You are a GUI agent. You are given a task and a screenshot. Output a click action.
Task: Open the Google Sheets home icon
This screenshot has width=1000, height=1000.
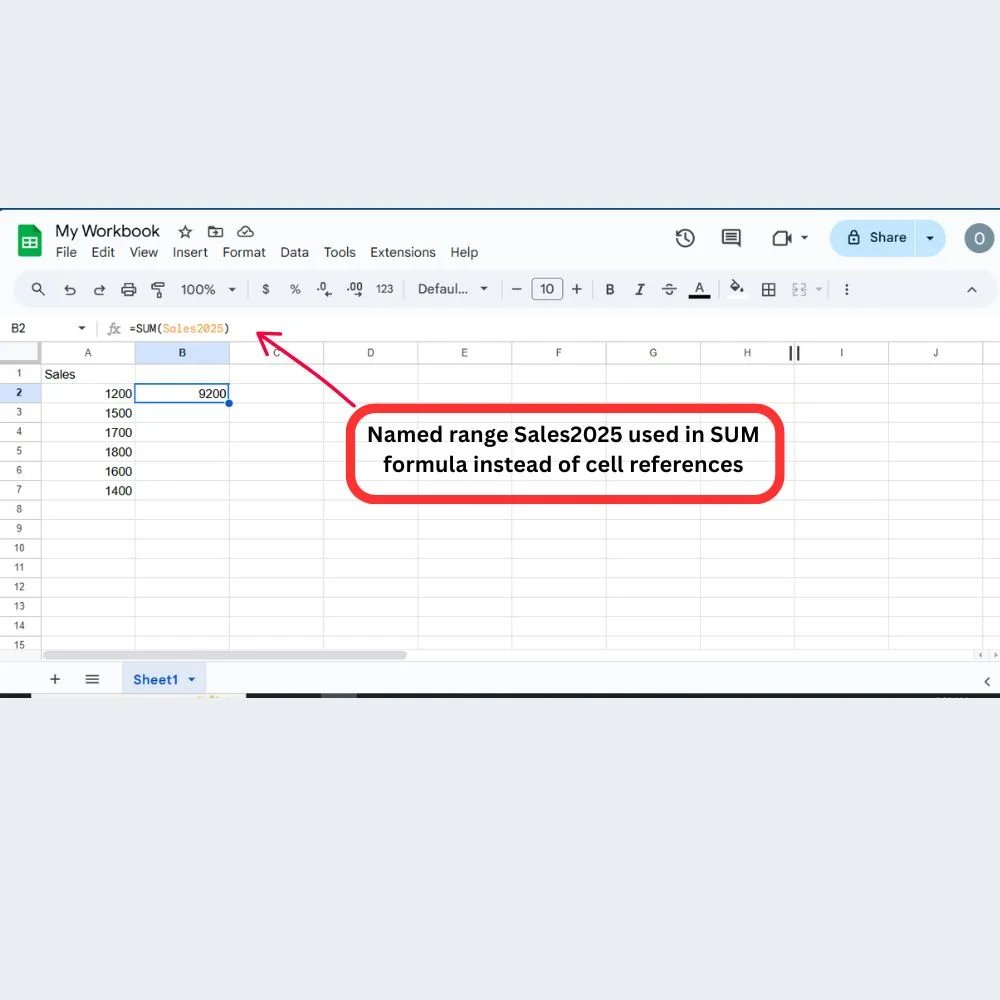point(29,240)
